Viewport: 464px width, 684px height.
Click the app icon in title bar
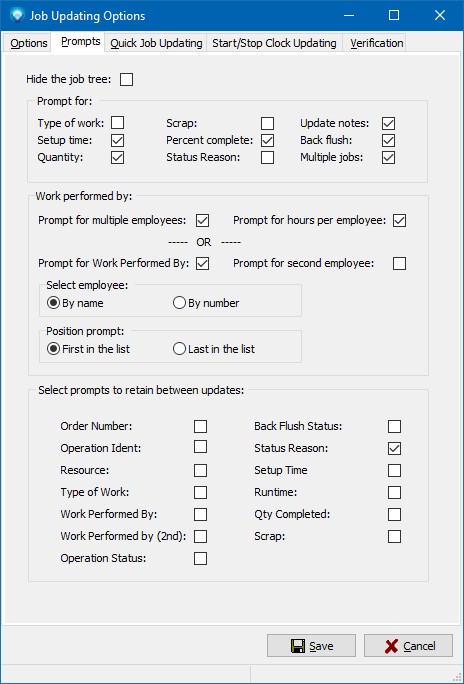coord(17,16)
